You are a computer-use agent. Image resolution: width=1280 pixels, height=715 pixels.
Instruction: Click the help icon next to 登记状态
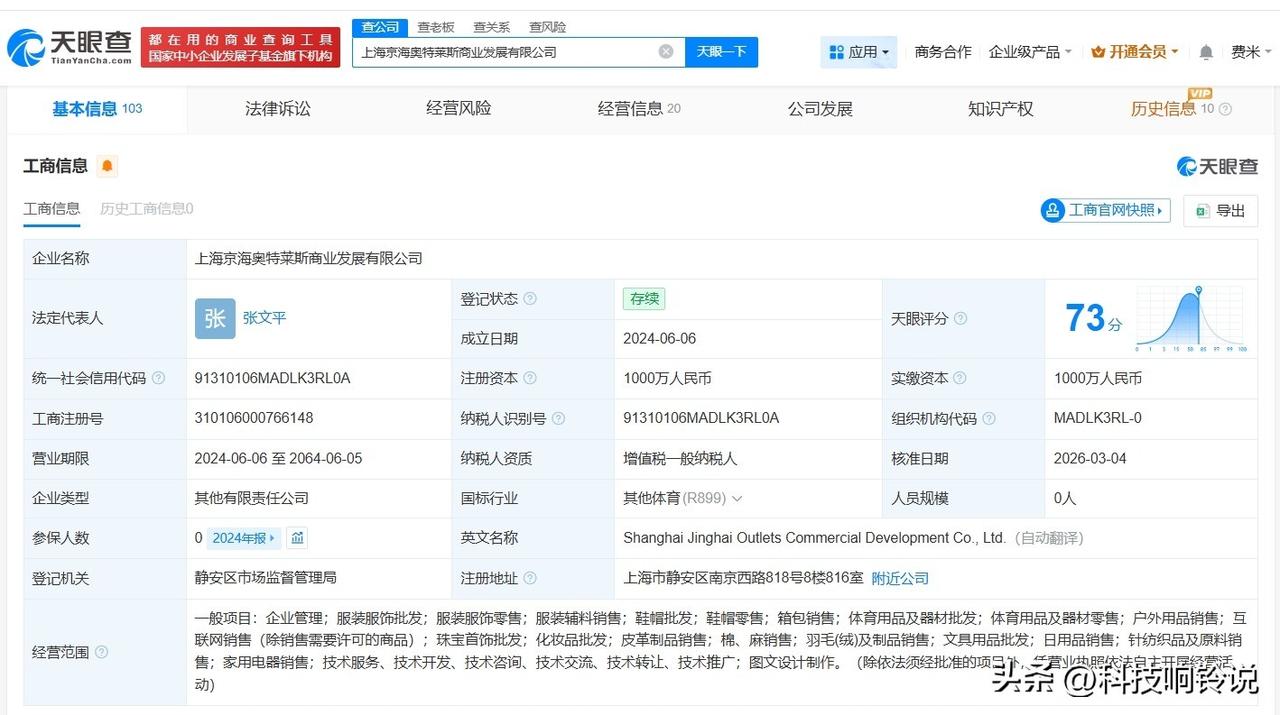point(530,299)
